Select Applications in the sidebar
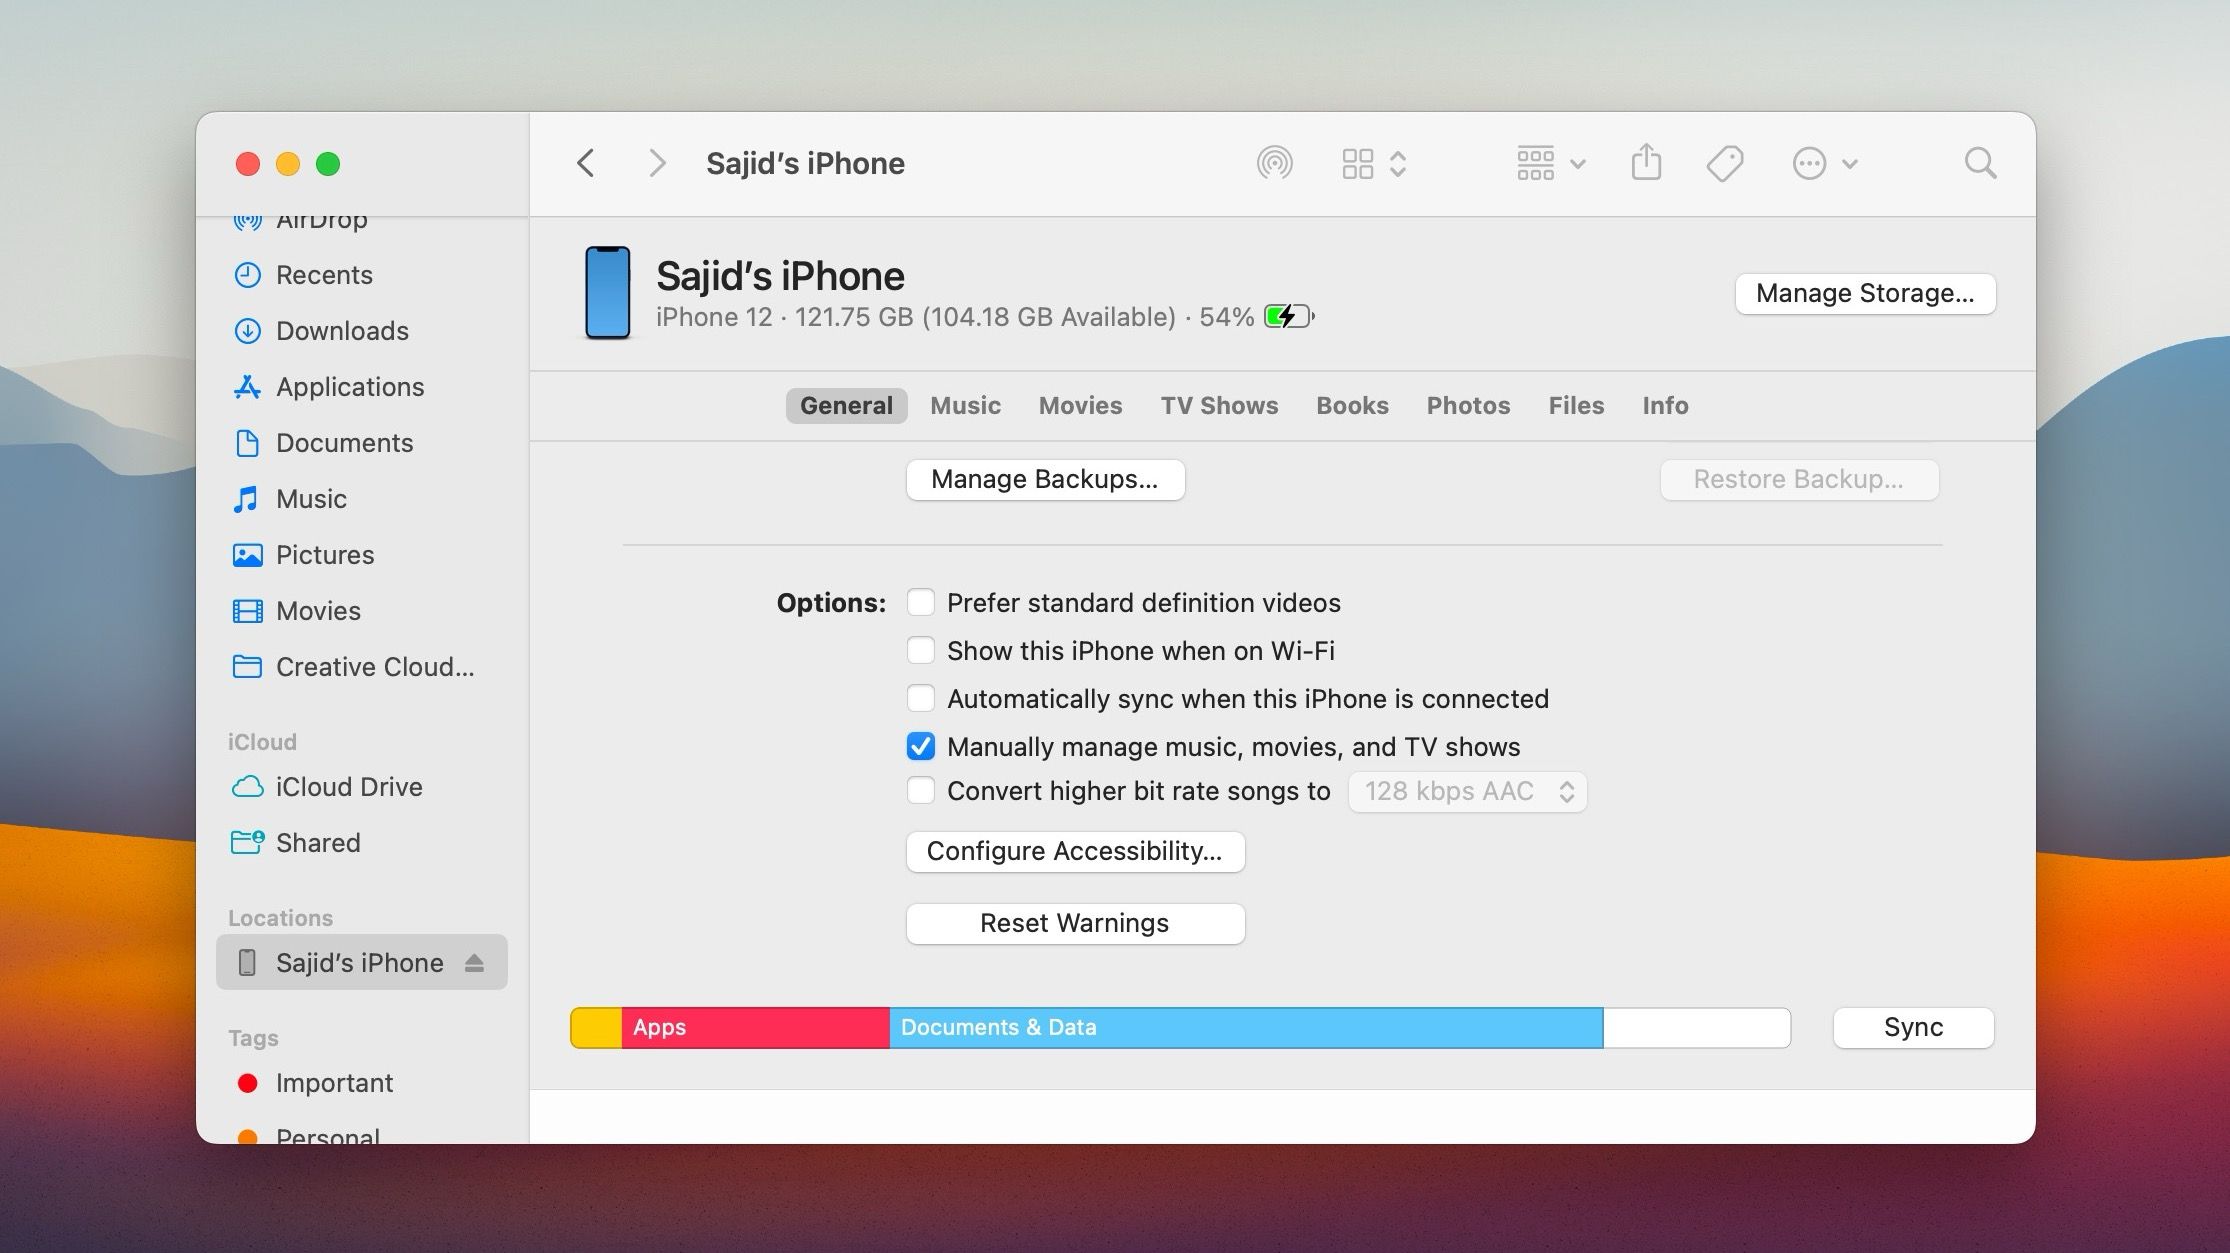This screenshot has width=2230, height=1253. [x=349, y=387]
